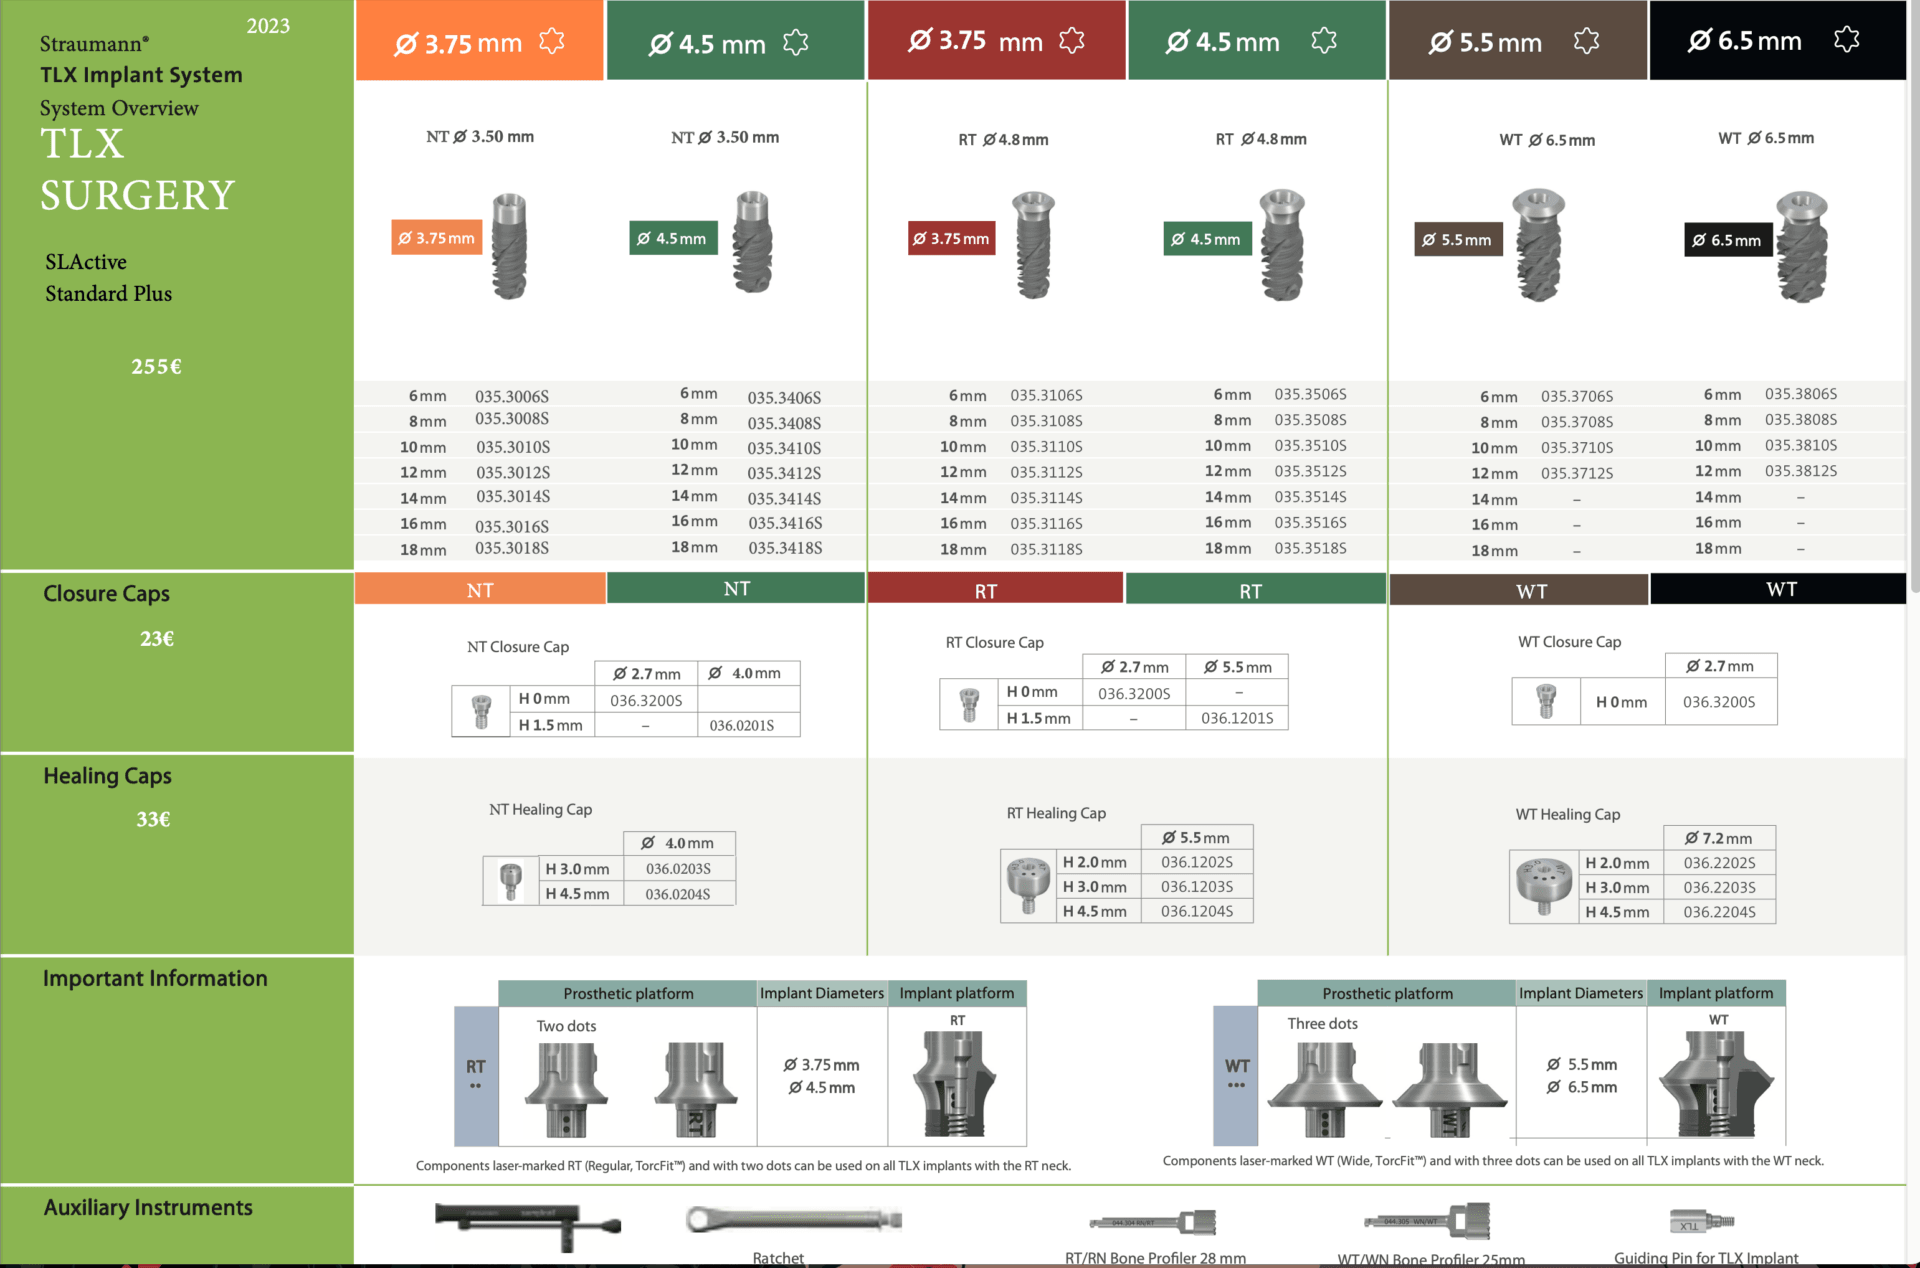The image size is (1920, 1268).
Task: Click the red 3.75 mm diameter badge
Action: (951, 238)
